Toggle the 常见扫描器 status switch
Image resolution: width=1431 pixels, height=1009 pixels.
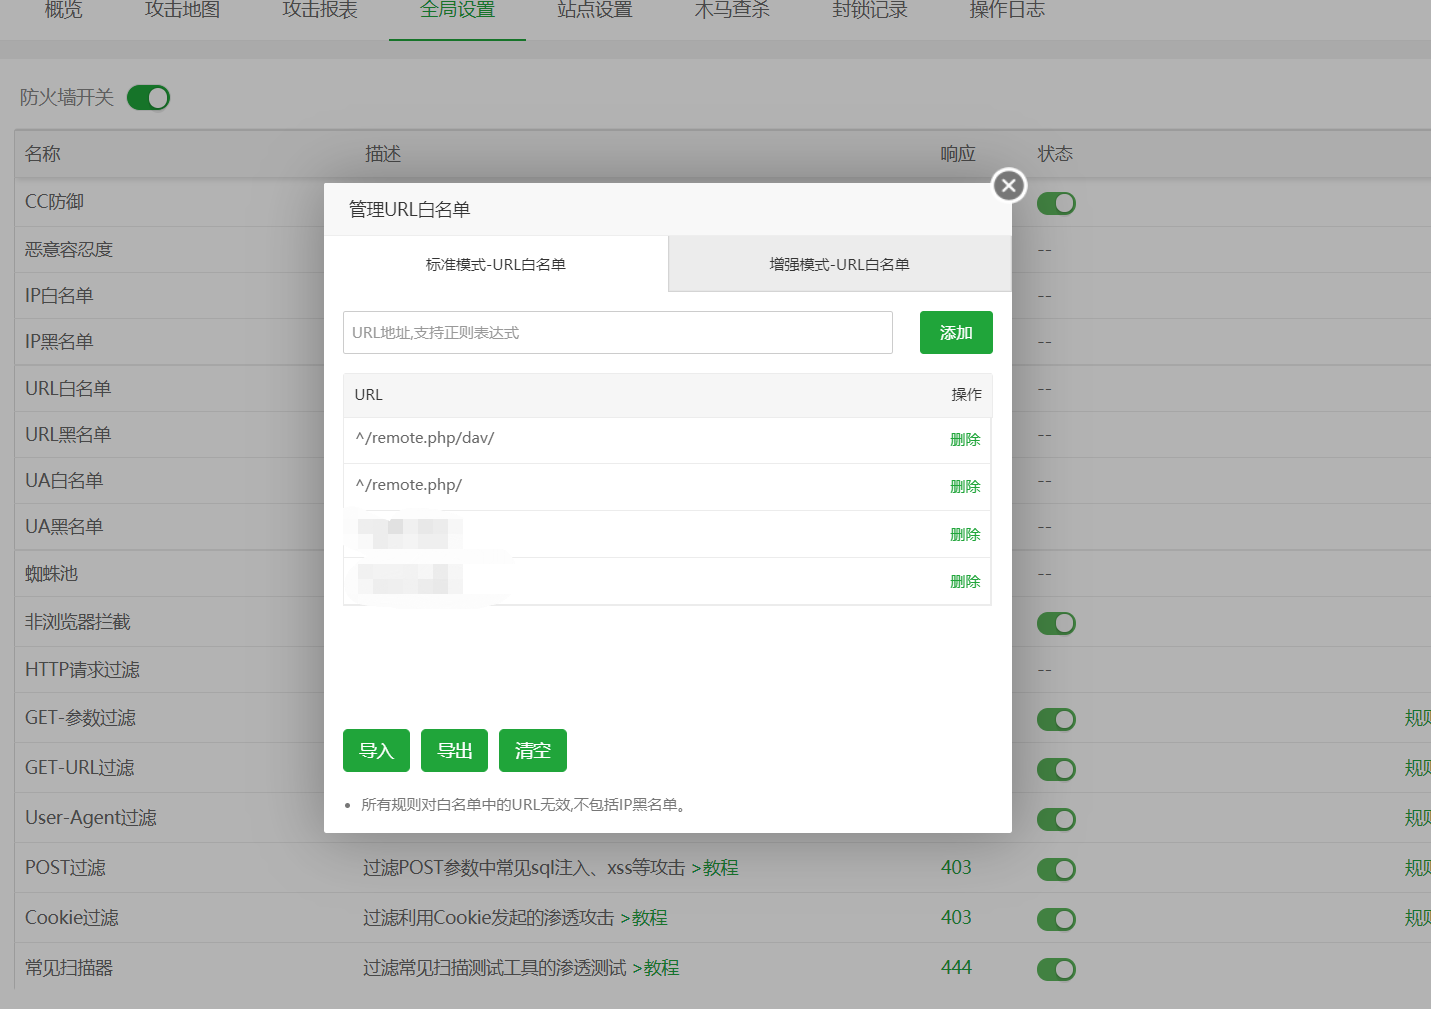pos(1055,969)
